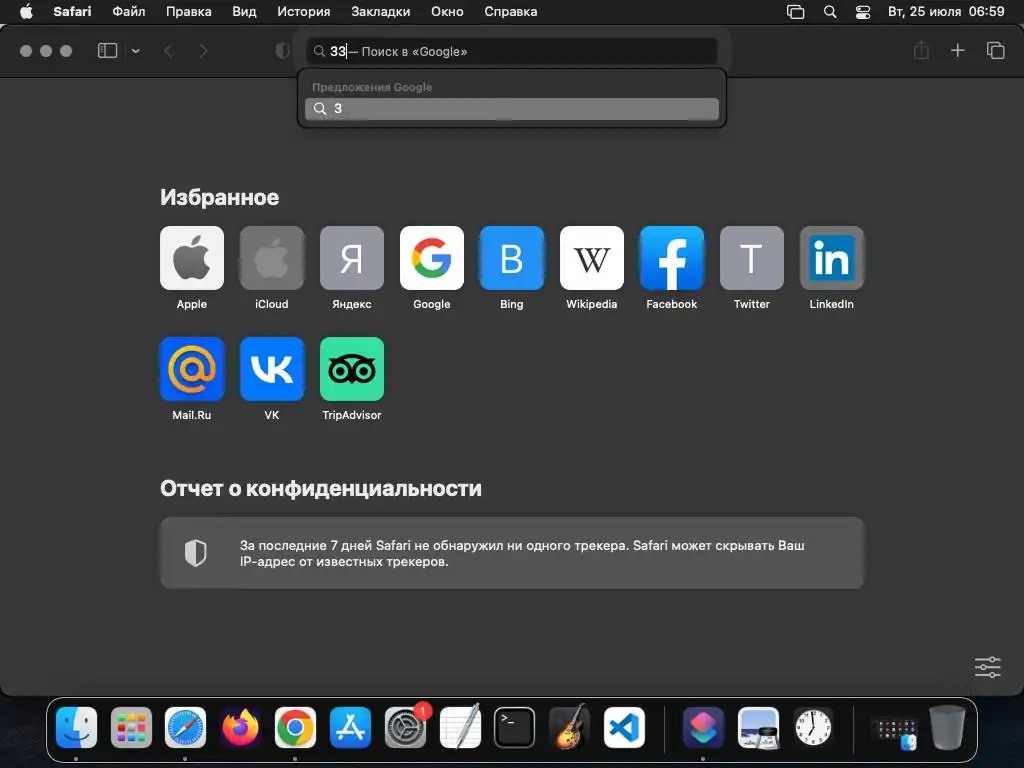Open the Закладки menu
The height and width of the screenshot is (768, 1024).
pos(381,12)
